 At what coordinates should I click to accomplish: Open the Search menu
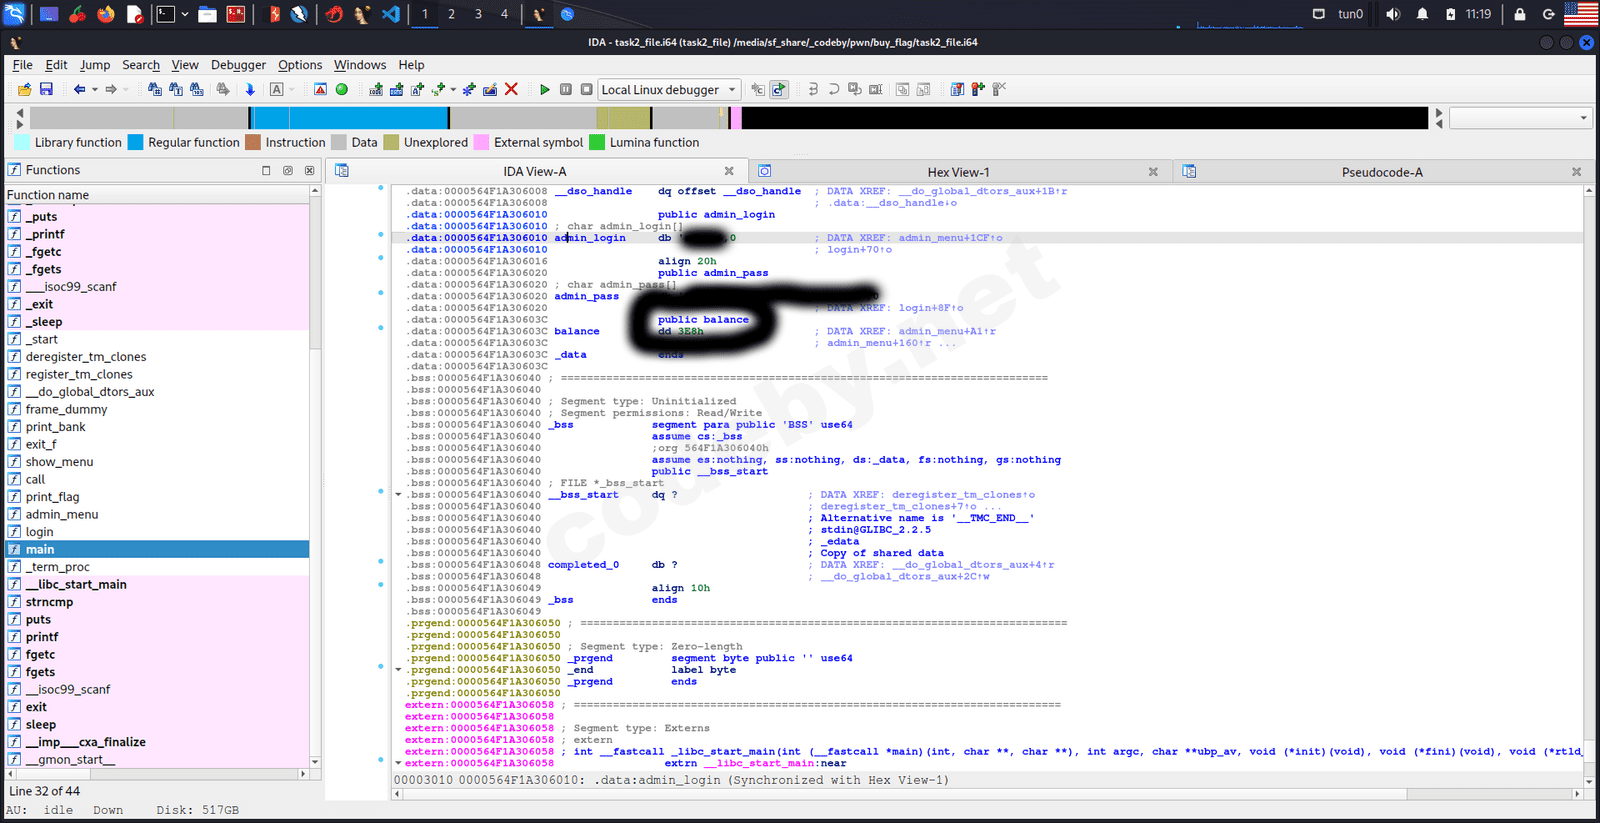click(141, 65)
